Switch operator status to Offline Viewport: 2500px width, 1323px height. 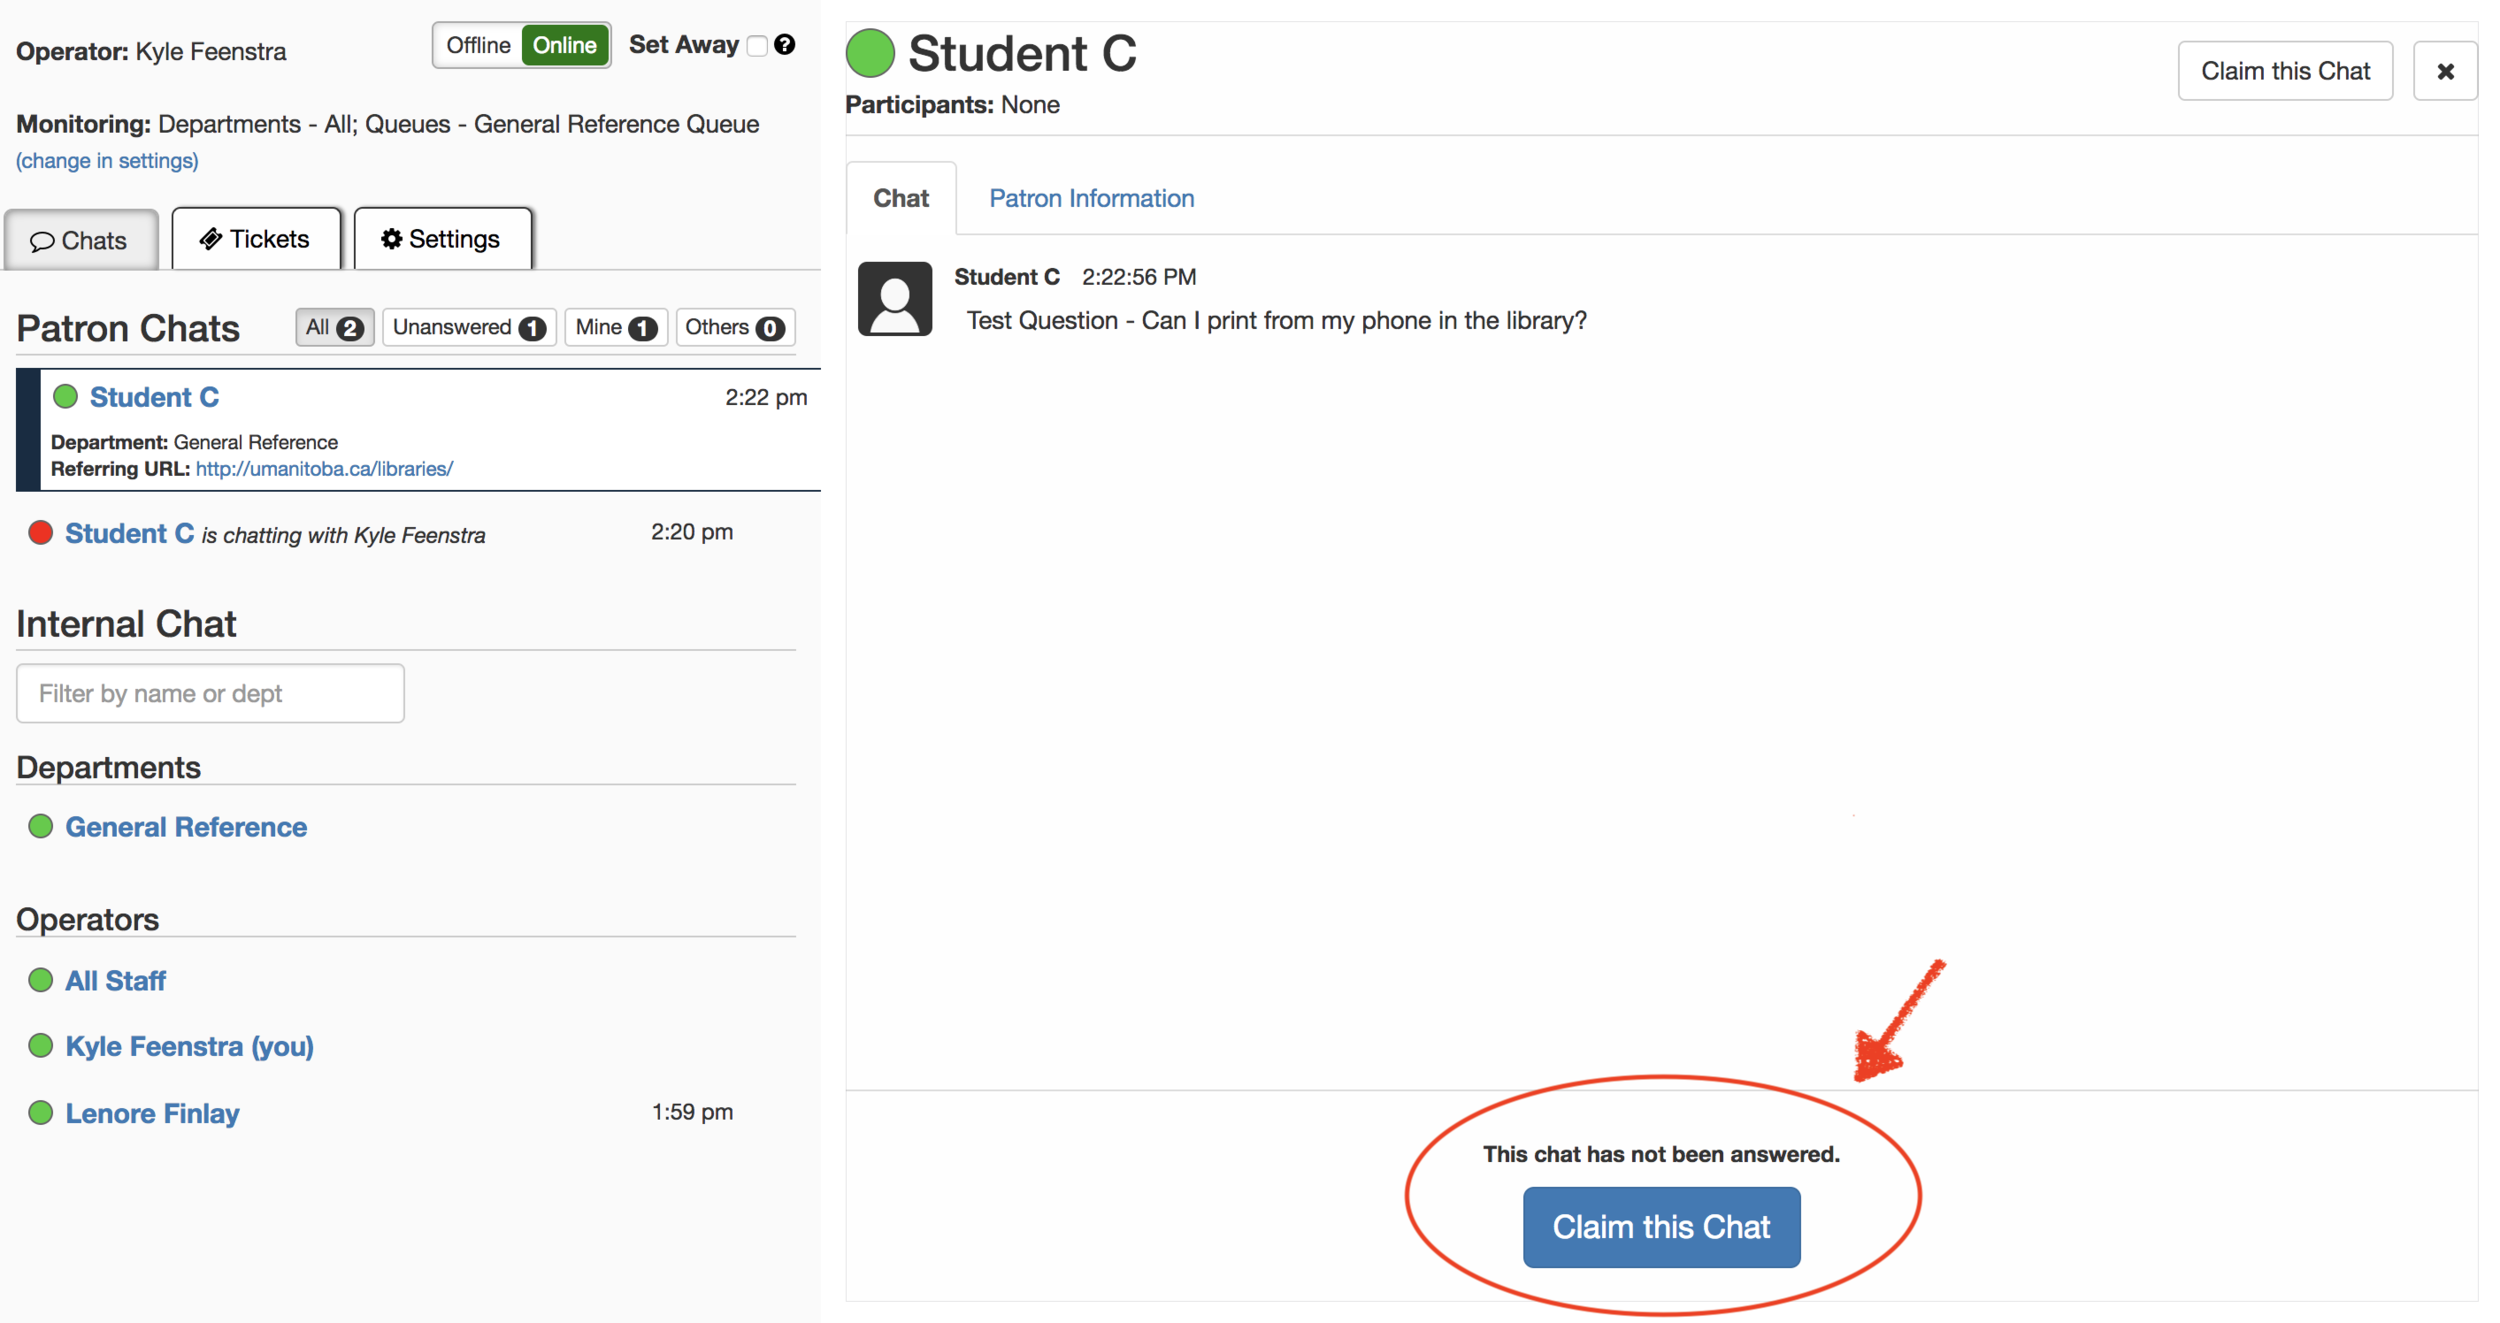478,45
